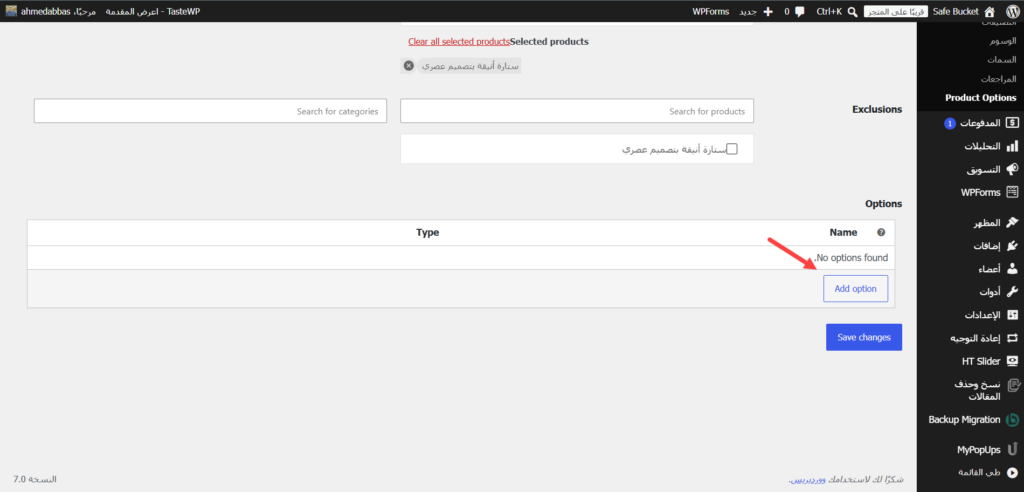This screenshot has height=492, width=1024.
Task: Open WPForms in the top admin bar
Action: 711,12
